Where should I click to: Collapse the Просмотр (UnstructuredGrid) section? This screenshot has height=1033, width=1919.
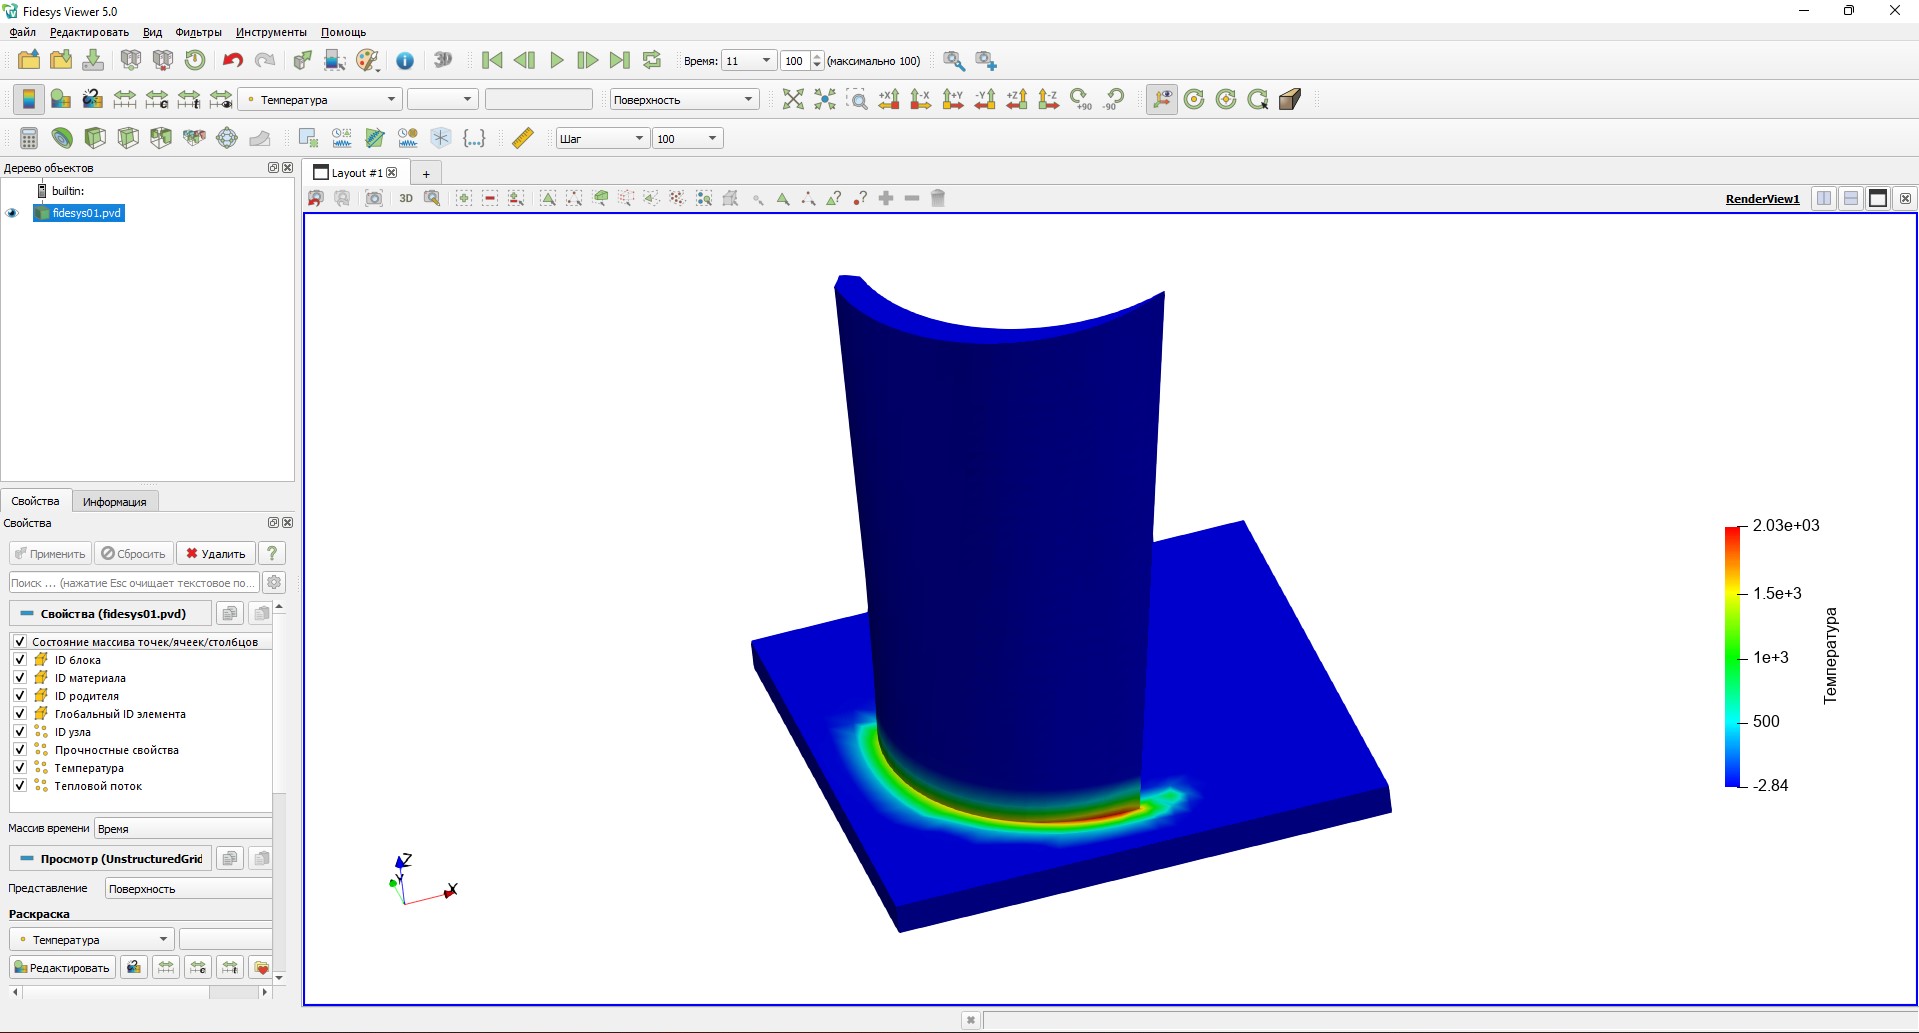click(x=111, y=858)
